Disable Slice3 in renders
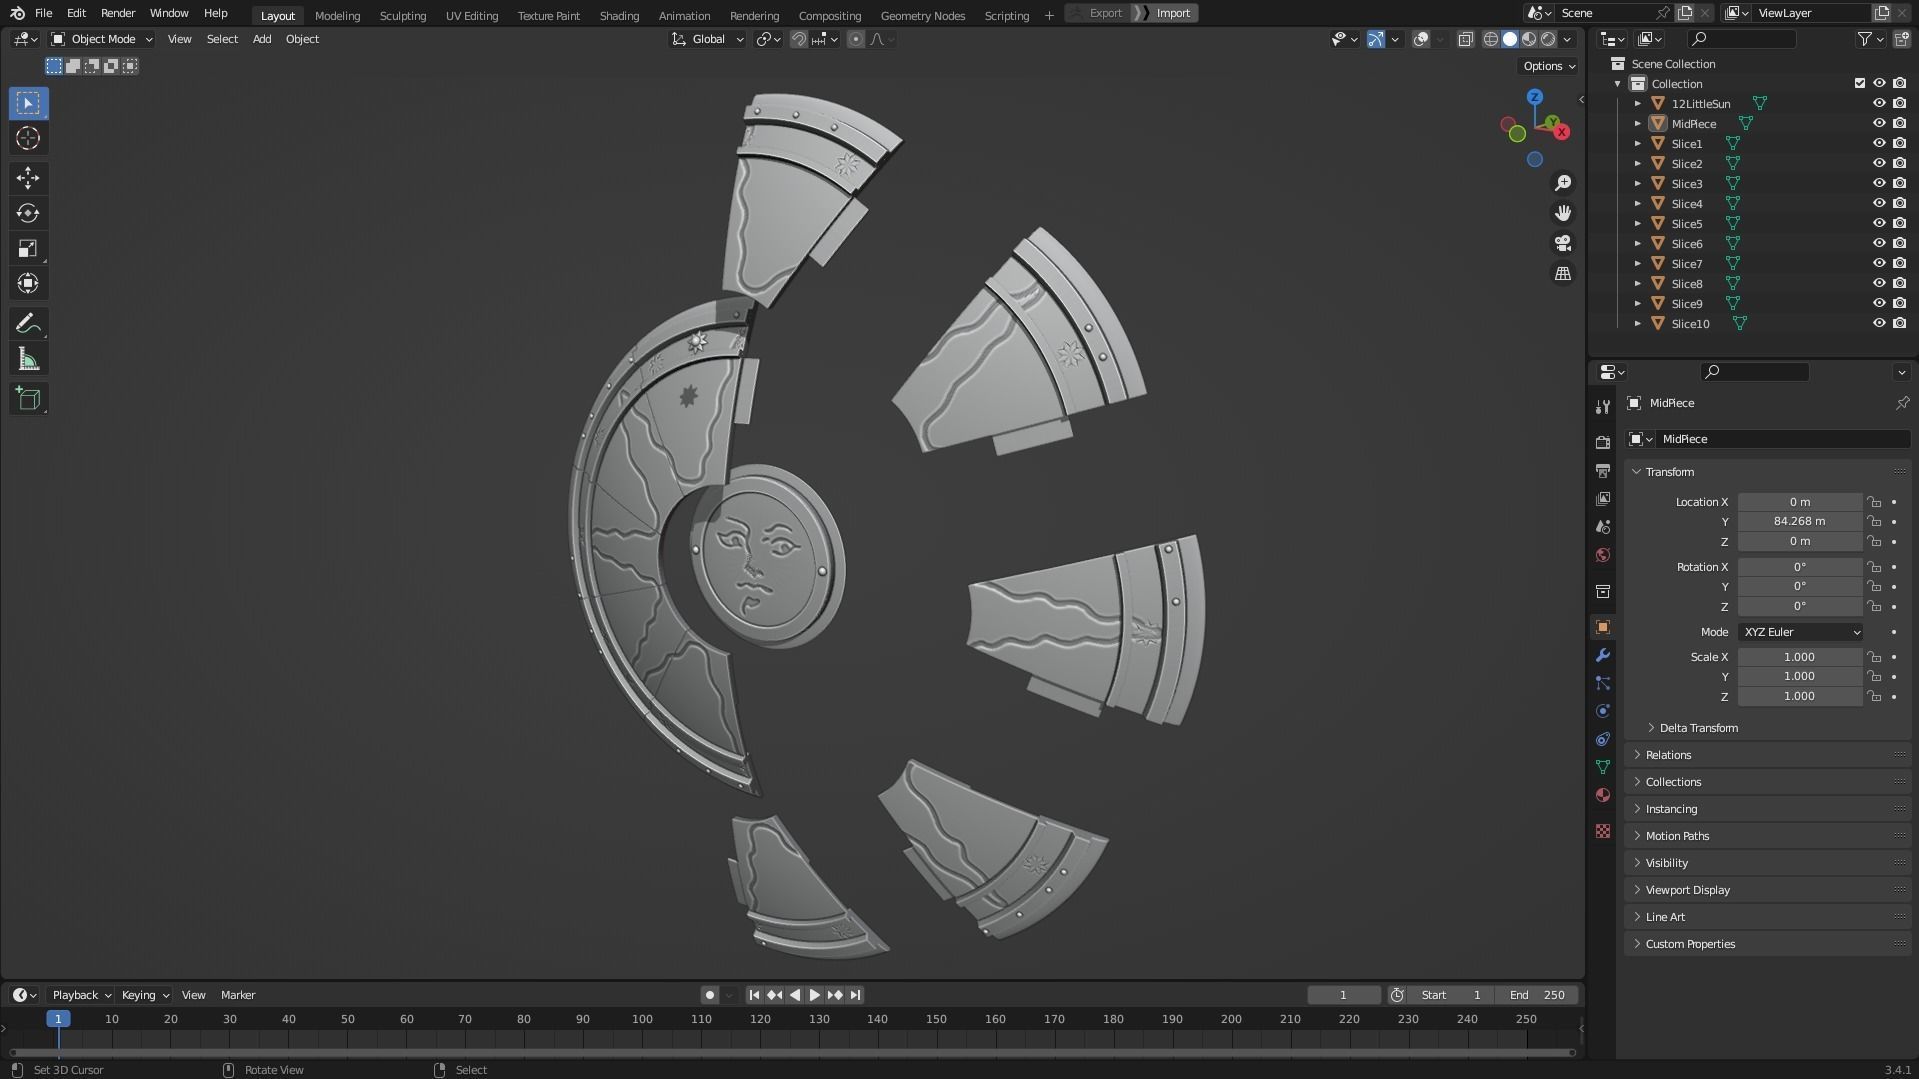 click(x=1900, y=183)
